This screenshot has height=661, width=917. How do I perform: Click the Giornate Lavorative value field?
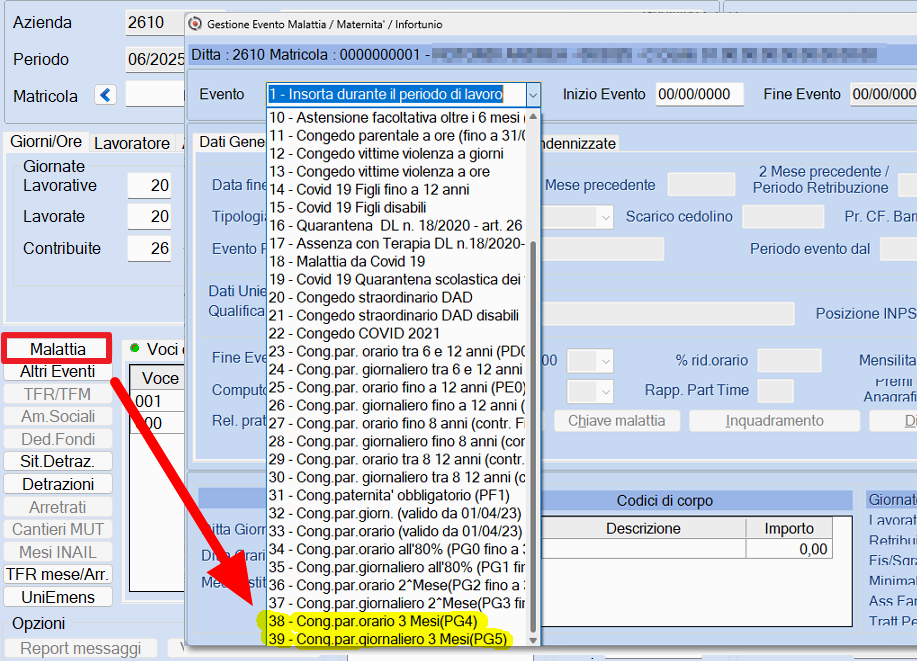150,186
